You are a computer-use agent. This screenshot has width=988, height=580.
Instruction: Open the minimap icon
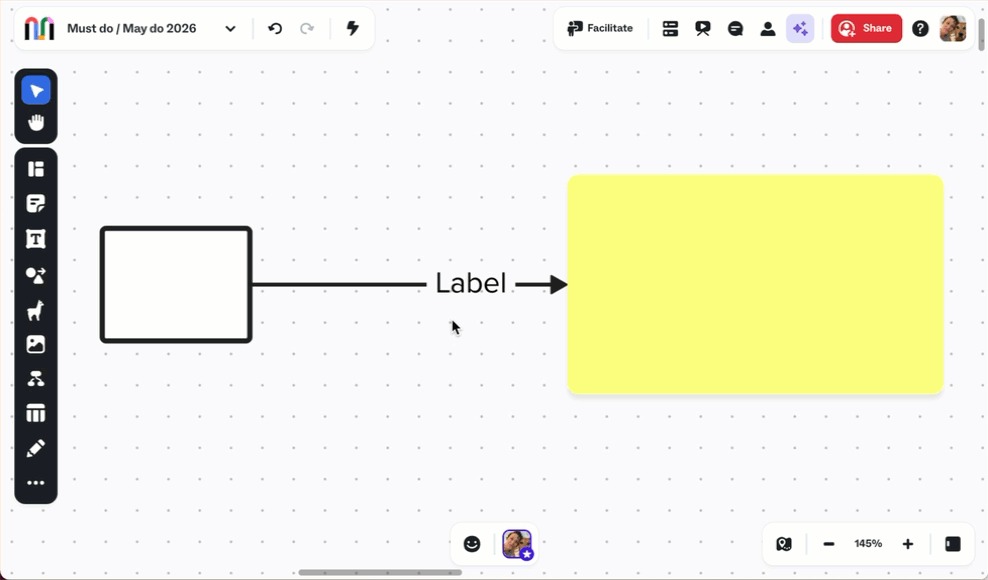(784, 544)
